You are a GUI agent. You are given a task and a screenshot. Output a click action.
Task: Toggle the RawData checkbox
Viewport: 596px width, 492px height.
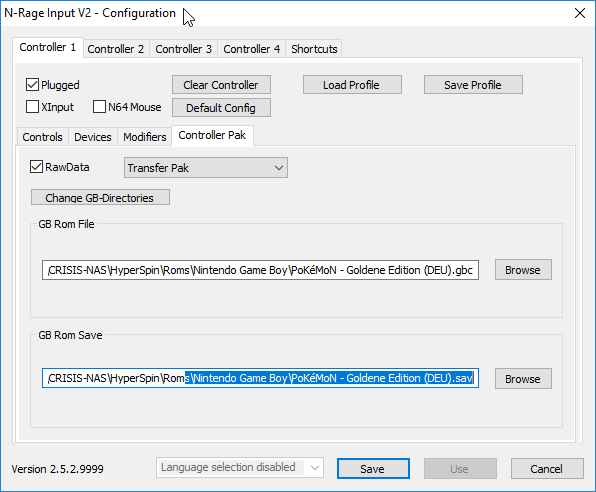[x=36, y=167]
